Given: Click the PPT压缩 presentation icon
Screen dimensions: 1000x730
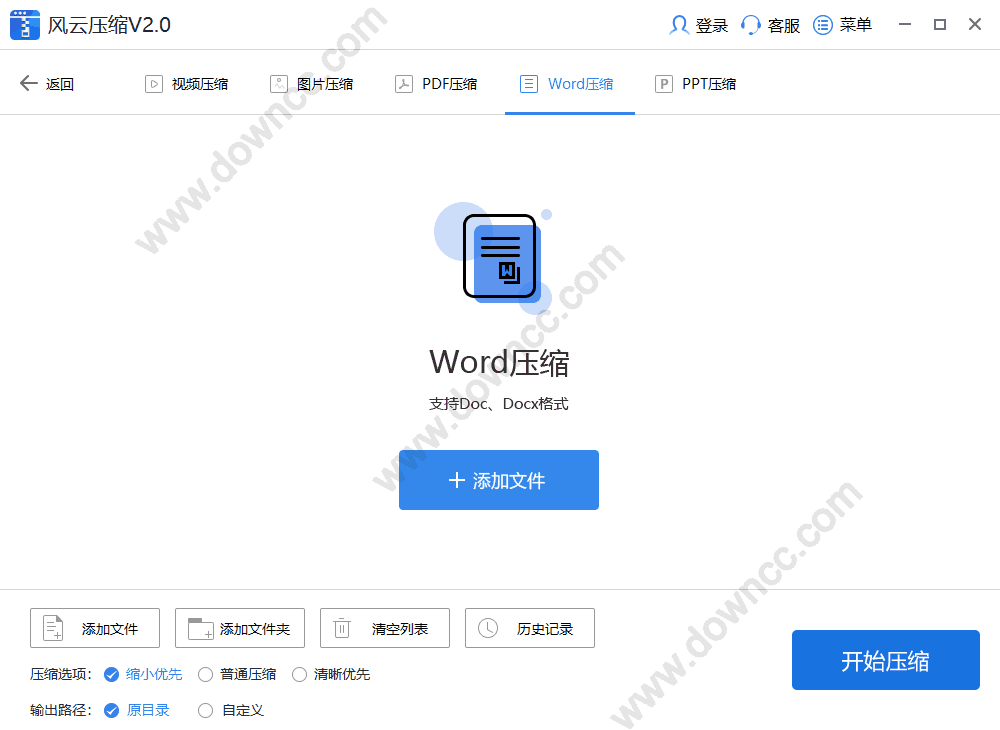Looking at the screenshot, I should pos(663,83).
